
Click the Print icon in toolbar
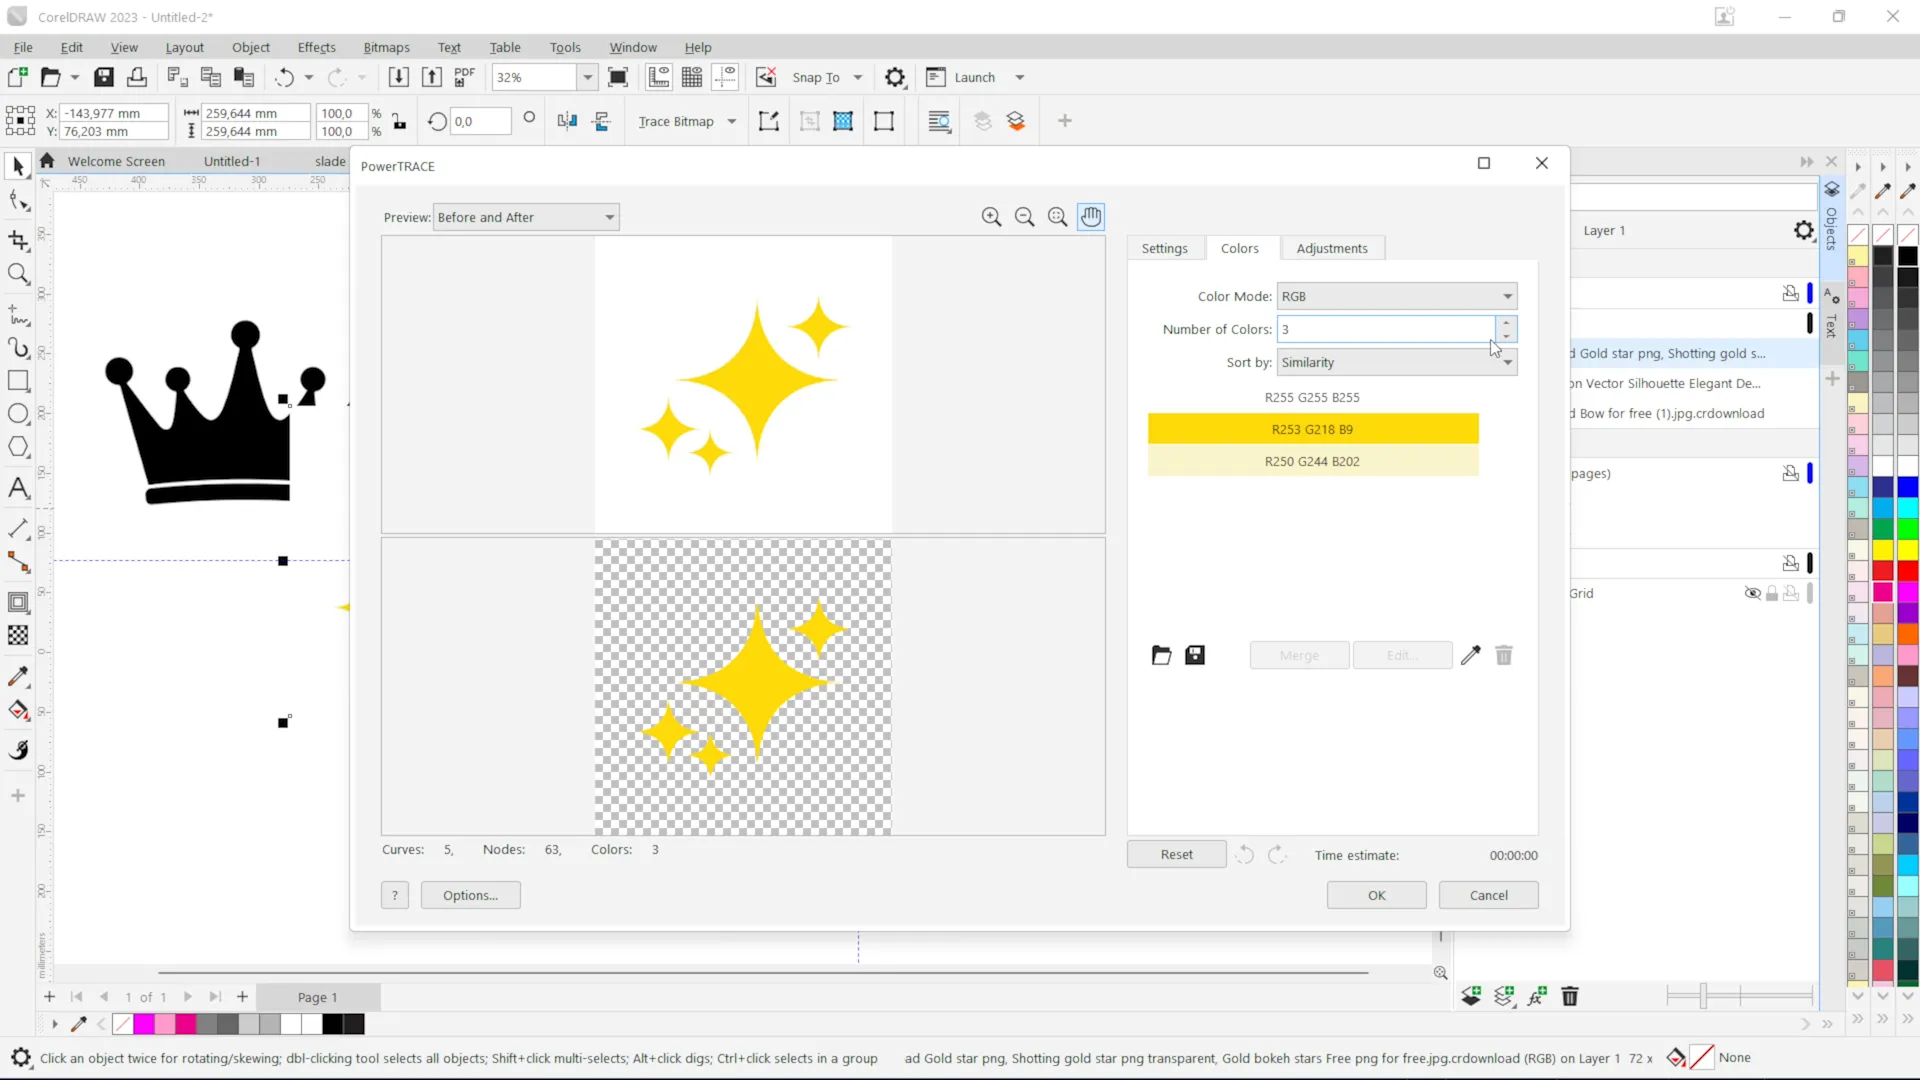click(x=137, y=77)
